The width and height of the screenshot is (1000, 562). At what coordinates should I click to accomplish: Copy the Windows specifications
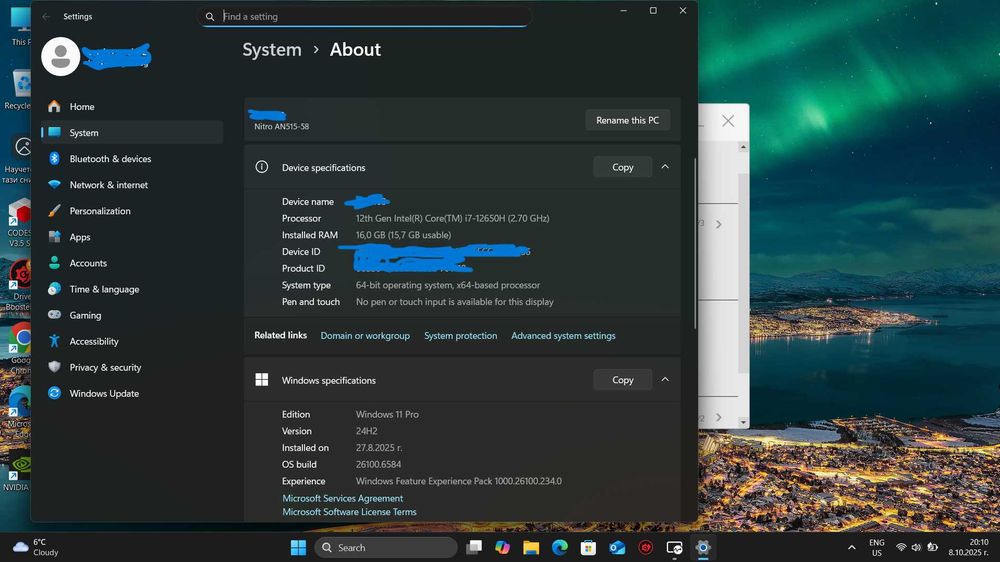(x=622, y=380)
